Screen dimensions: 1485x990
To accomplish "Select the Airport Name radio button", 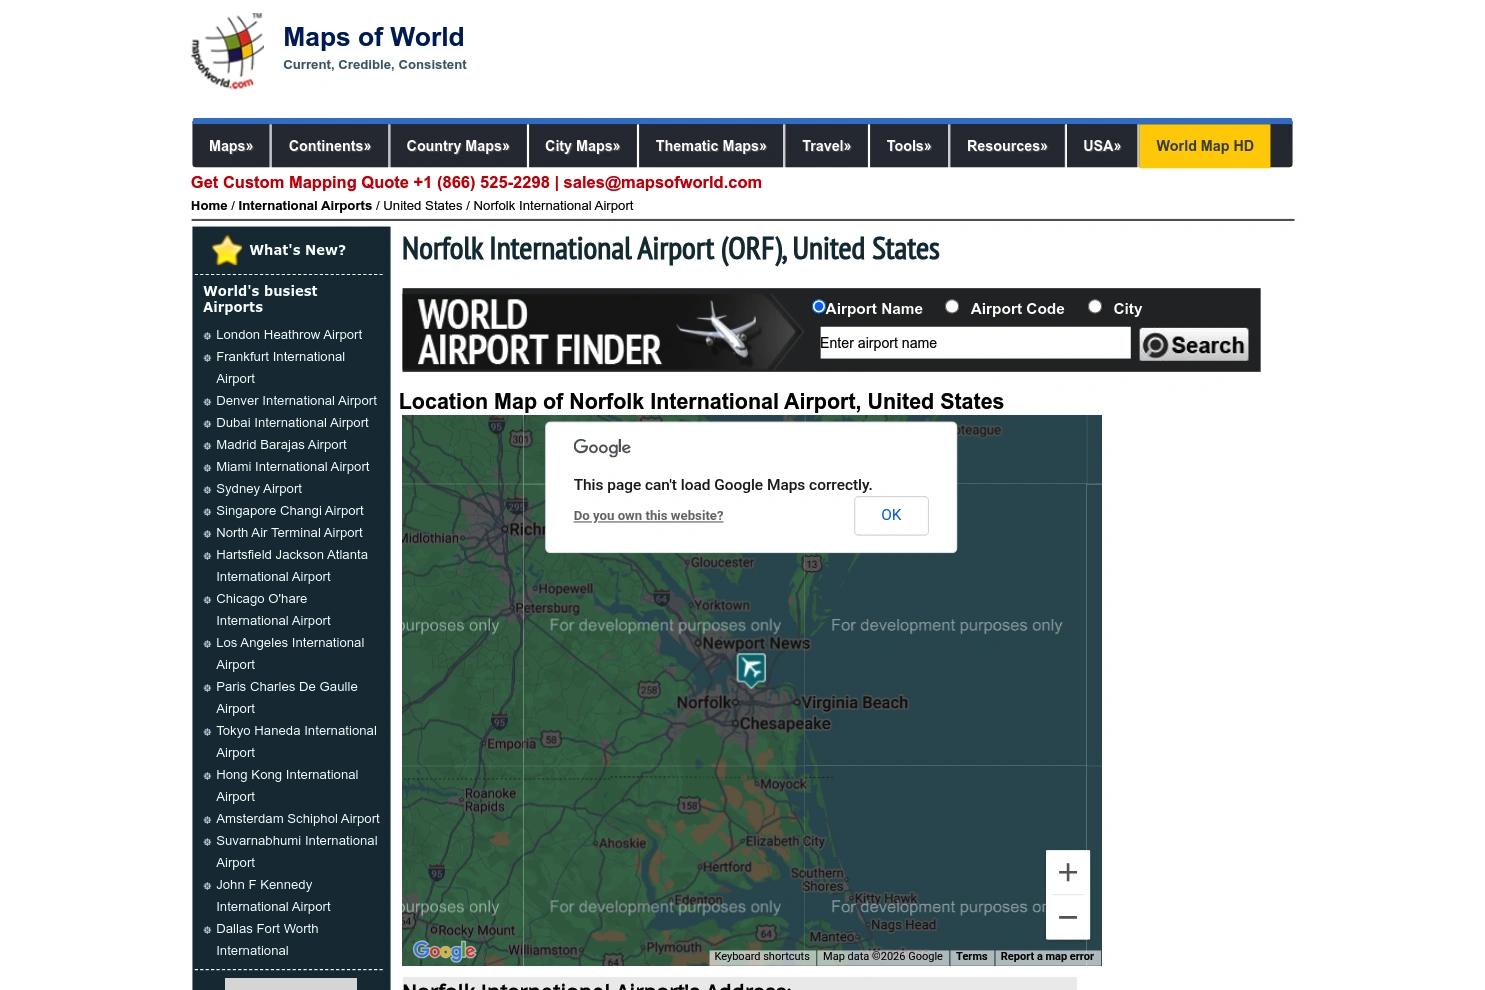I will point(819,307).
